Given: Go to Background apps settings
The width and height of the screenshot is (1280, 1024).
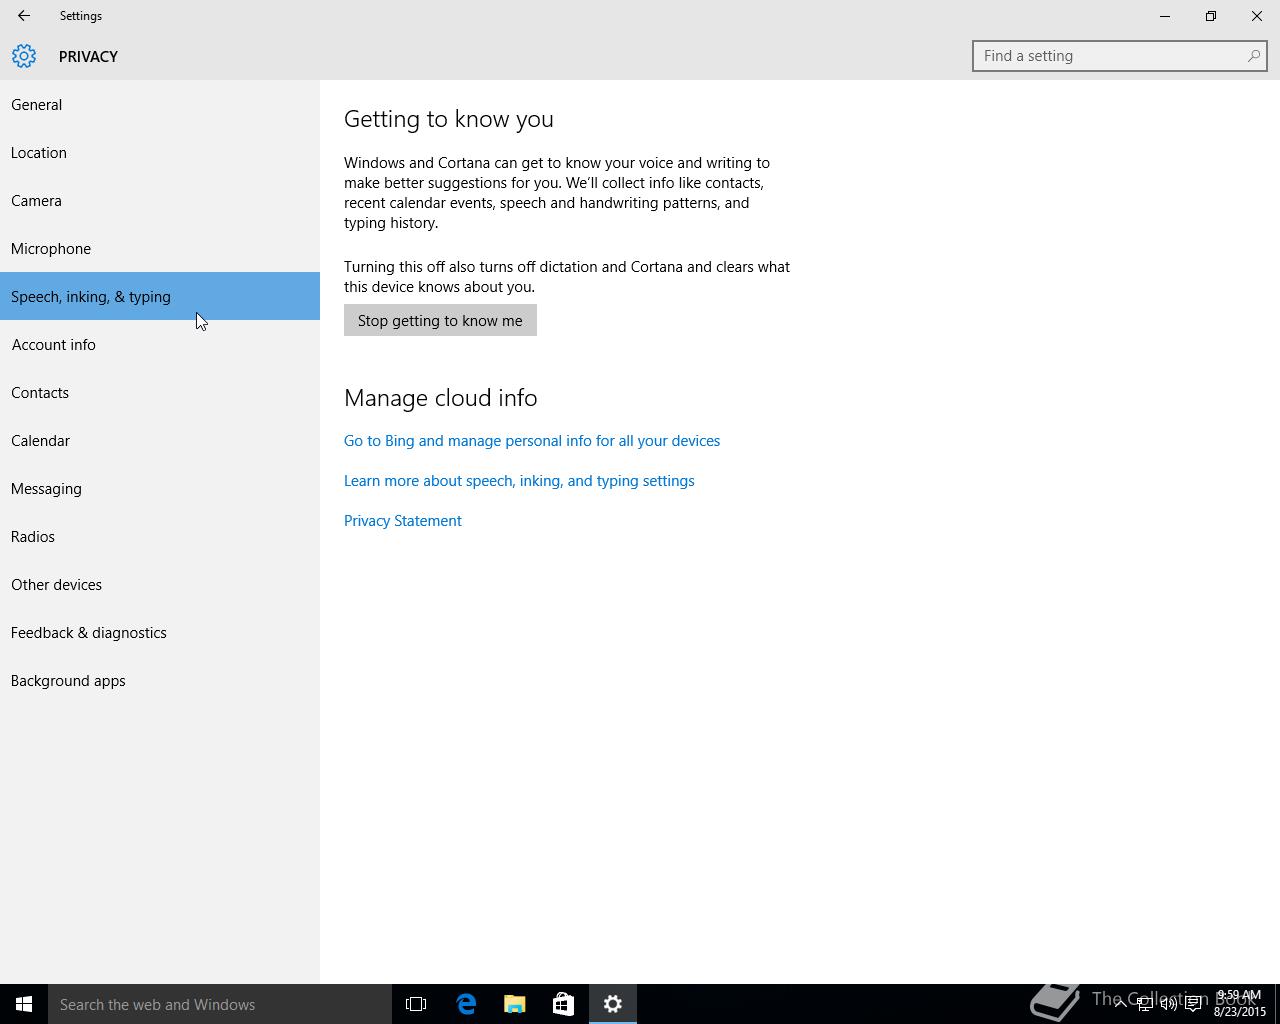Looking at the screenshot, I should coord(160,680).
